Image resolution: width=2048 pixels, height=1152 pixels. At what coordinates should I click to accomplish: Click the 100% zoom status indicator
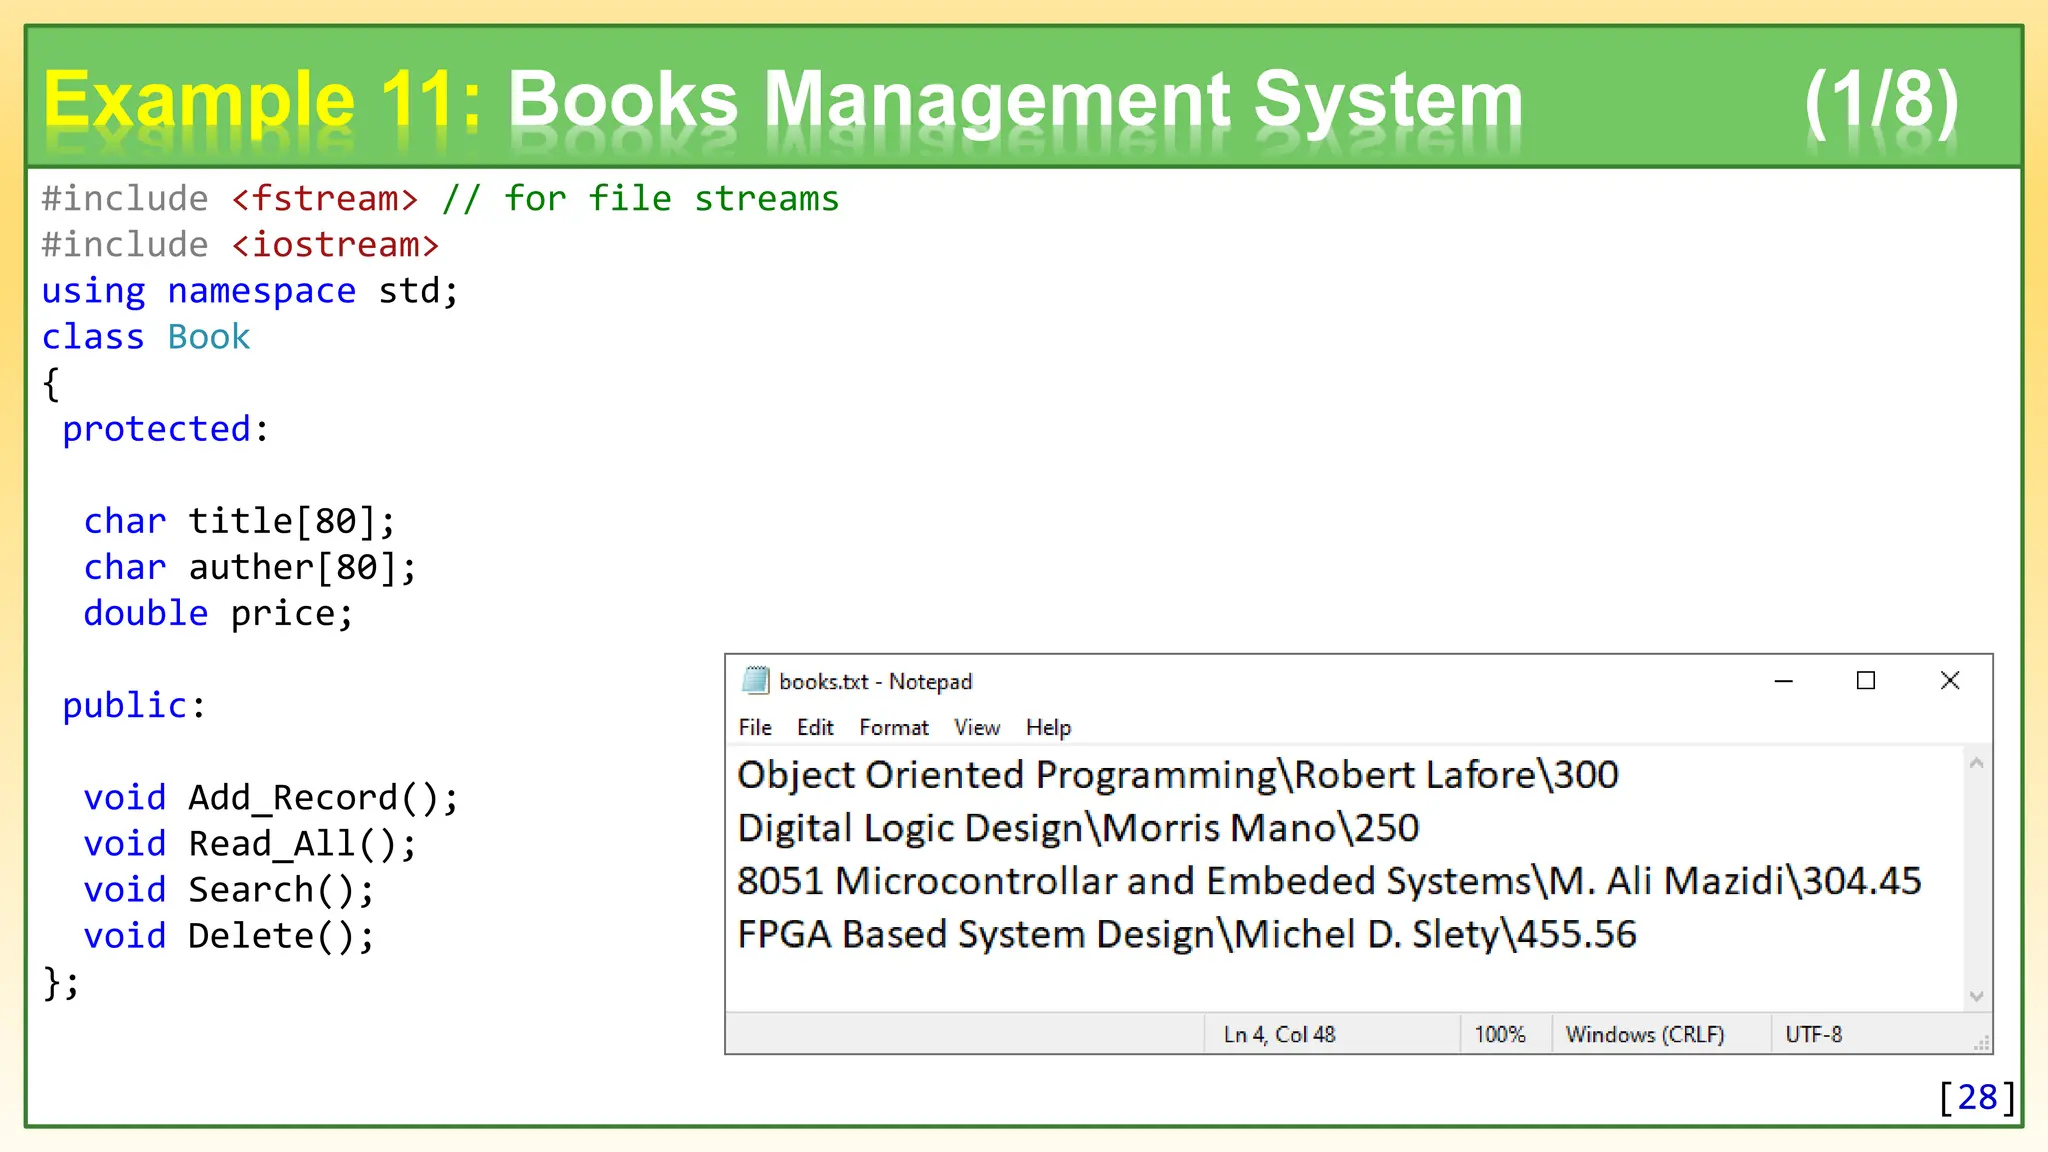[1500, 1035]
